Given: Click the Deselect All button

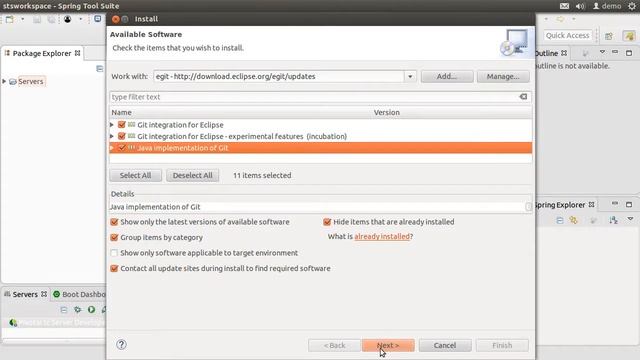Looking at the screenshot, I should click(193, 176).
